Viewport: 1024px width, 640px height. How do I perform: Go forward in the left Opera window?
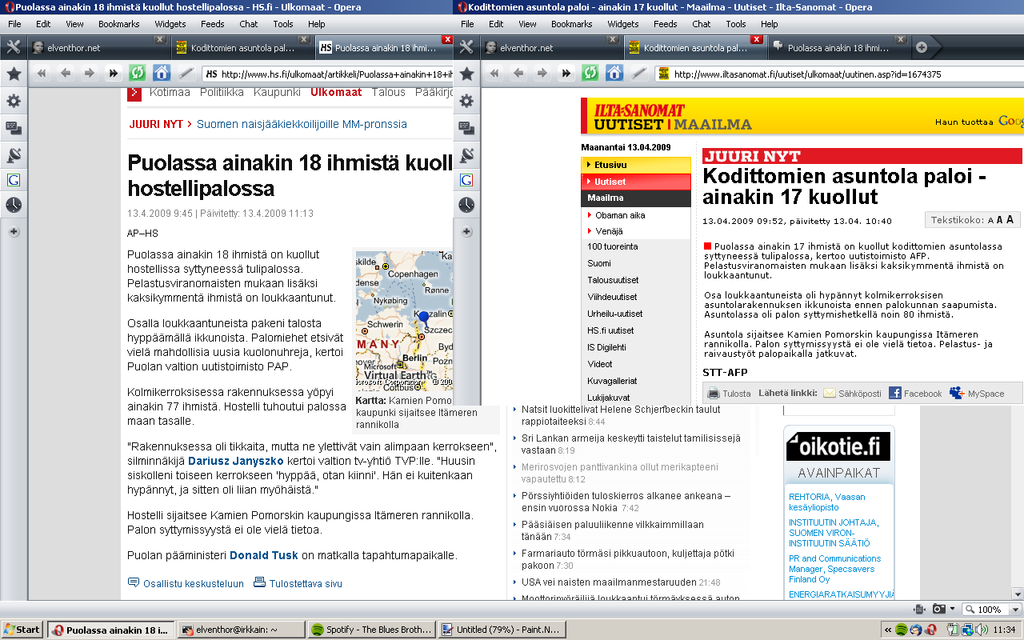pos(89,74)
